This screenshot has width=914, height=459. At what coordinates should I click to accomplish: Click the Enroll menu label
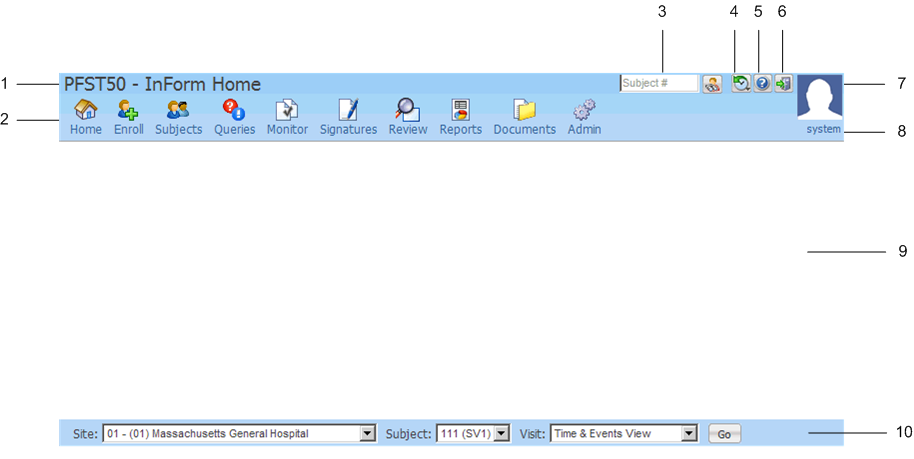pos(128,129)
